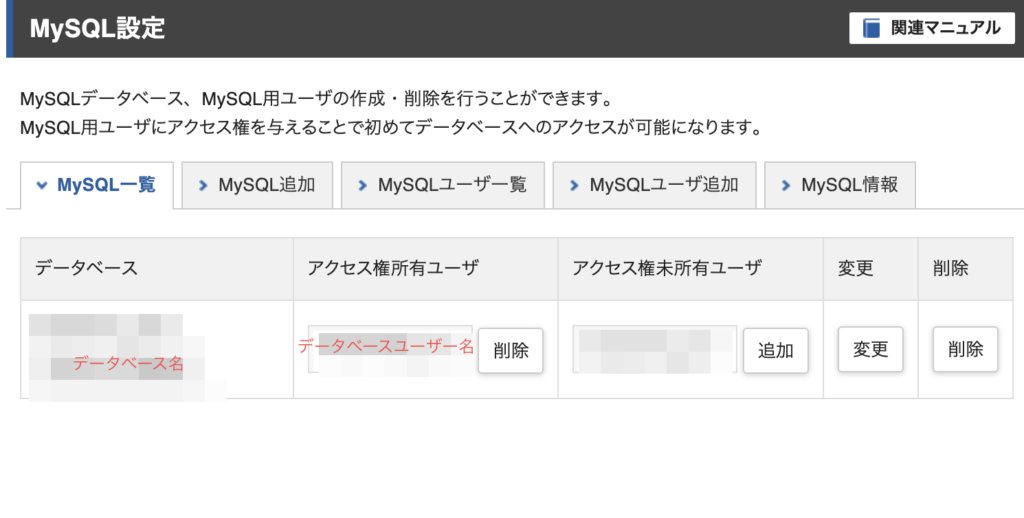Expand the アクセス権未所有ユーザ user dropdown

(654, 349)
